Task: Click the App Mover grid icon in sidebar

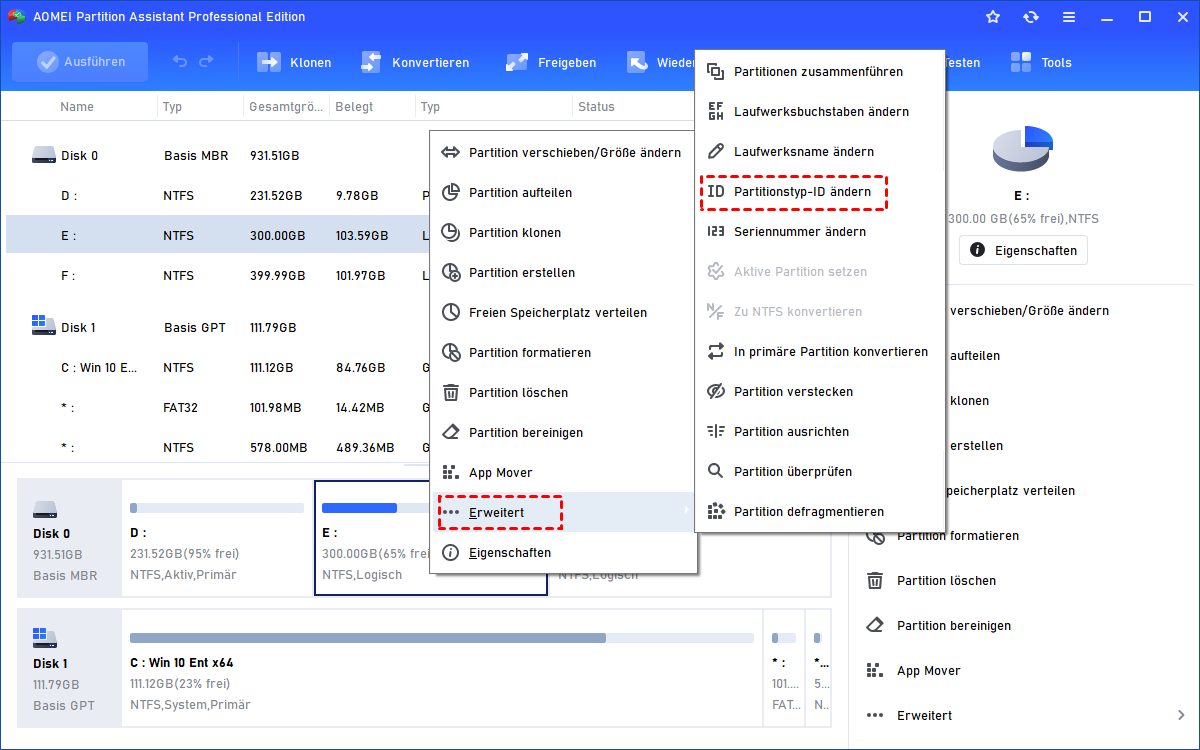Action: 875,671
